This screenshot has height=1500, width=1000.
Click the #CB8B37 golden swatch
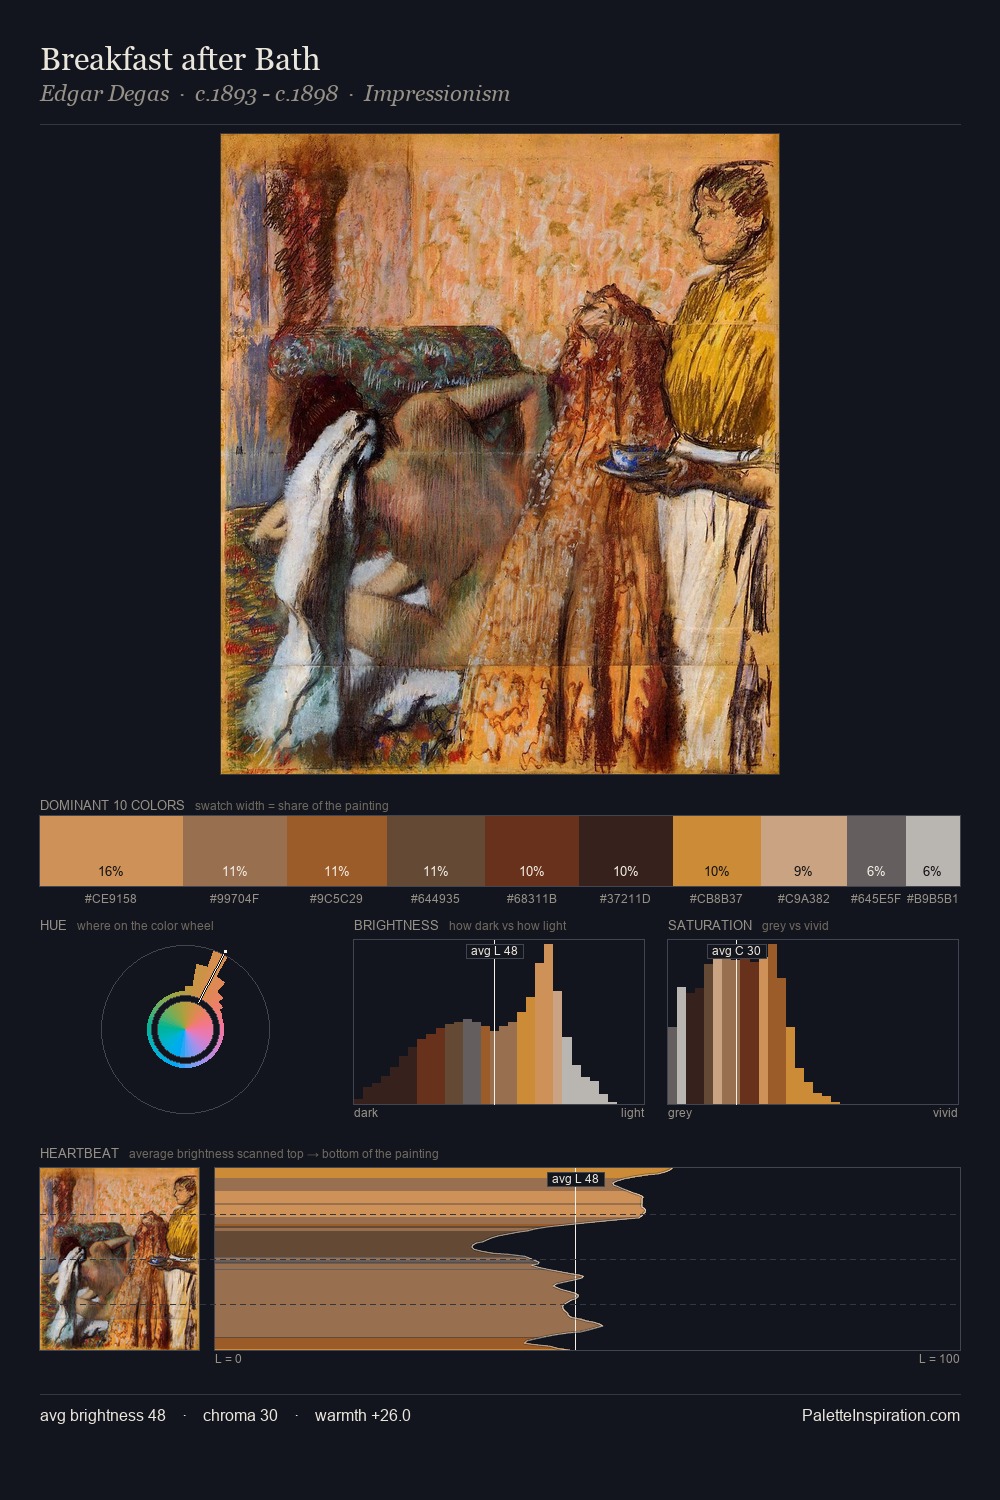pyautogui.click(x=717, y=851)
